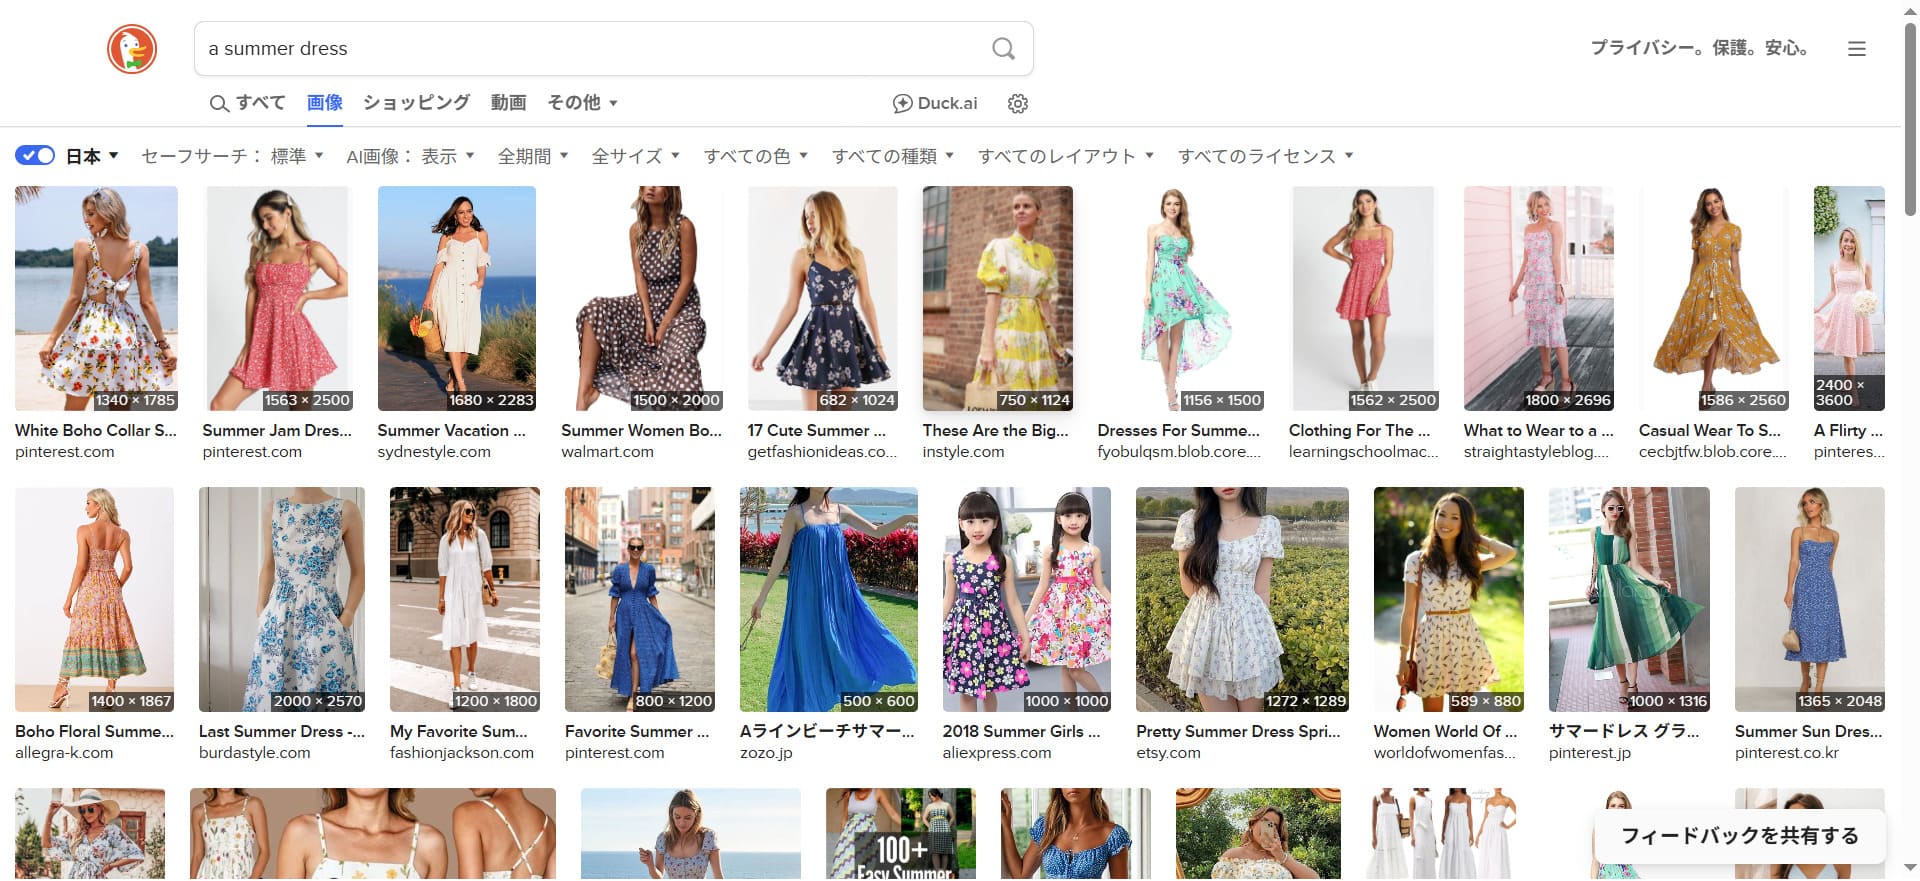Open the My Favorite Summer white dress thumbnail
1920x881 pixels.
[465, 599]
